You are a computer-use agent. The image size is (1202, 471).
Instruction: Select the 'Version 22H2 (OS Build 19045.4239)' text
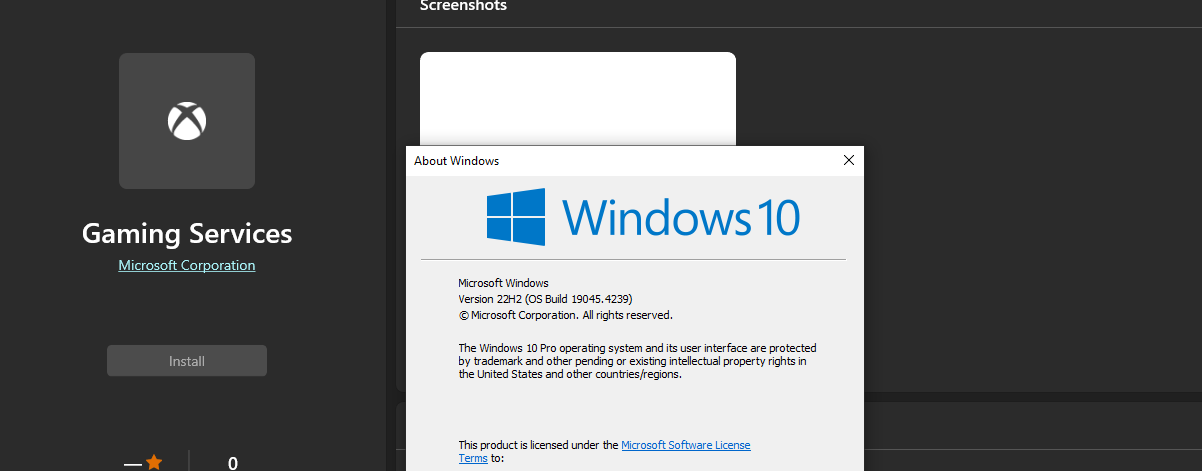coord(545,299)
